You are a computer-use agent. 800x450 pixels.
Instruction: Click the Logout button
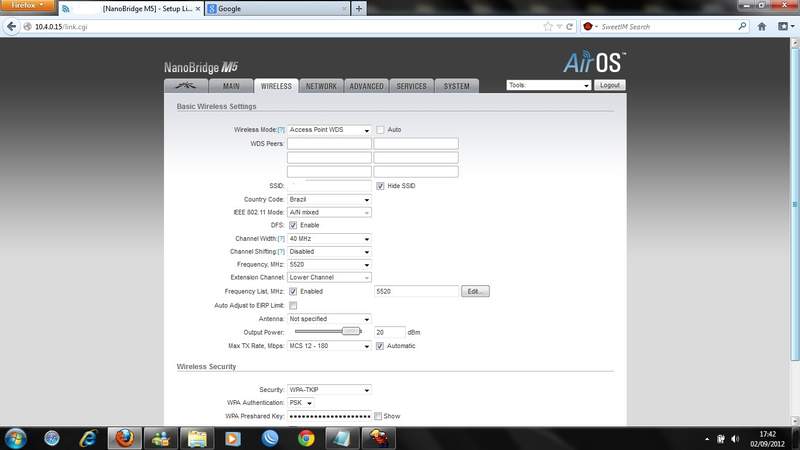pos(610,85)
